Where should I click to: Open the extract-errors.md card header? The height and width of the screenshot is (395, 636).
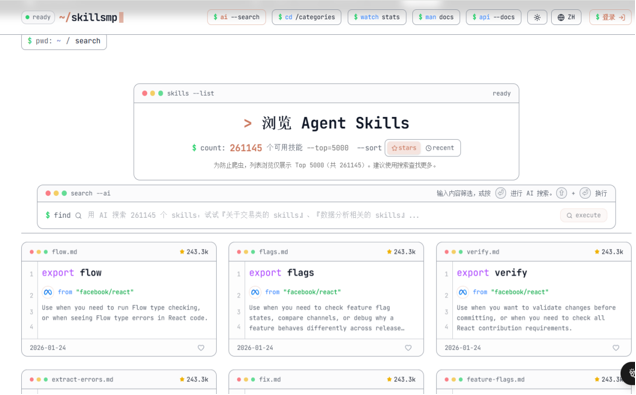[119, 380]
